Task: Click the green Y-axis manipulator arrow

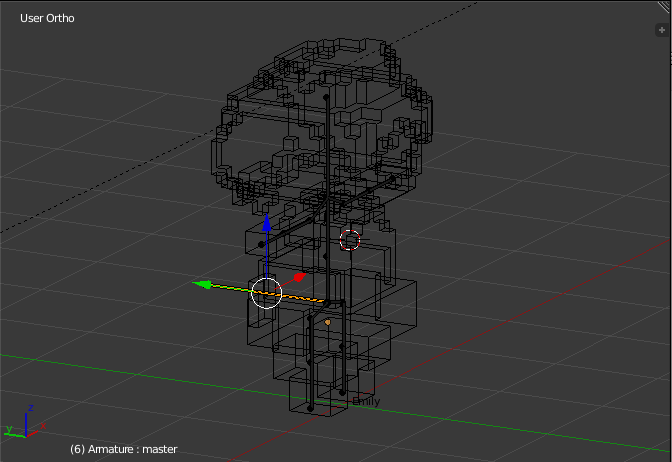Action: pyautogui.click(x=203, y=284)
